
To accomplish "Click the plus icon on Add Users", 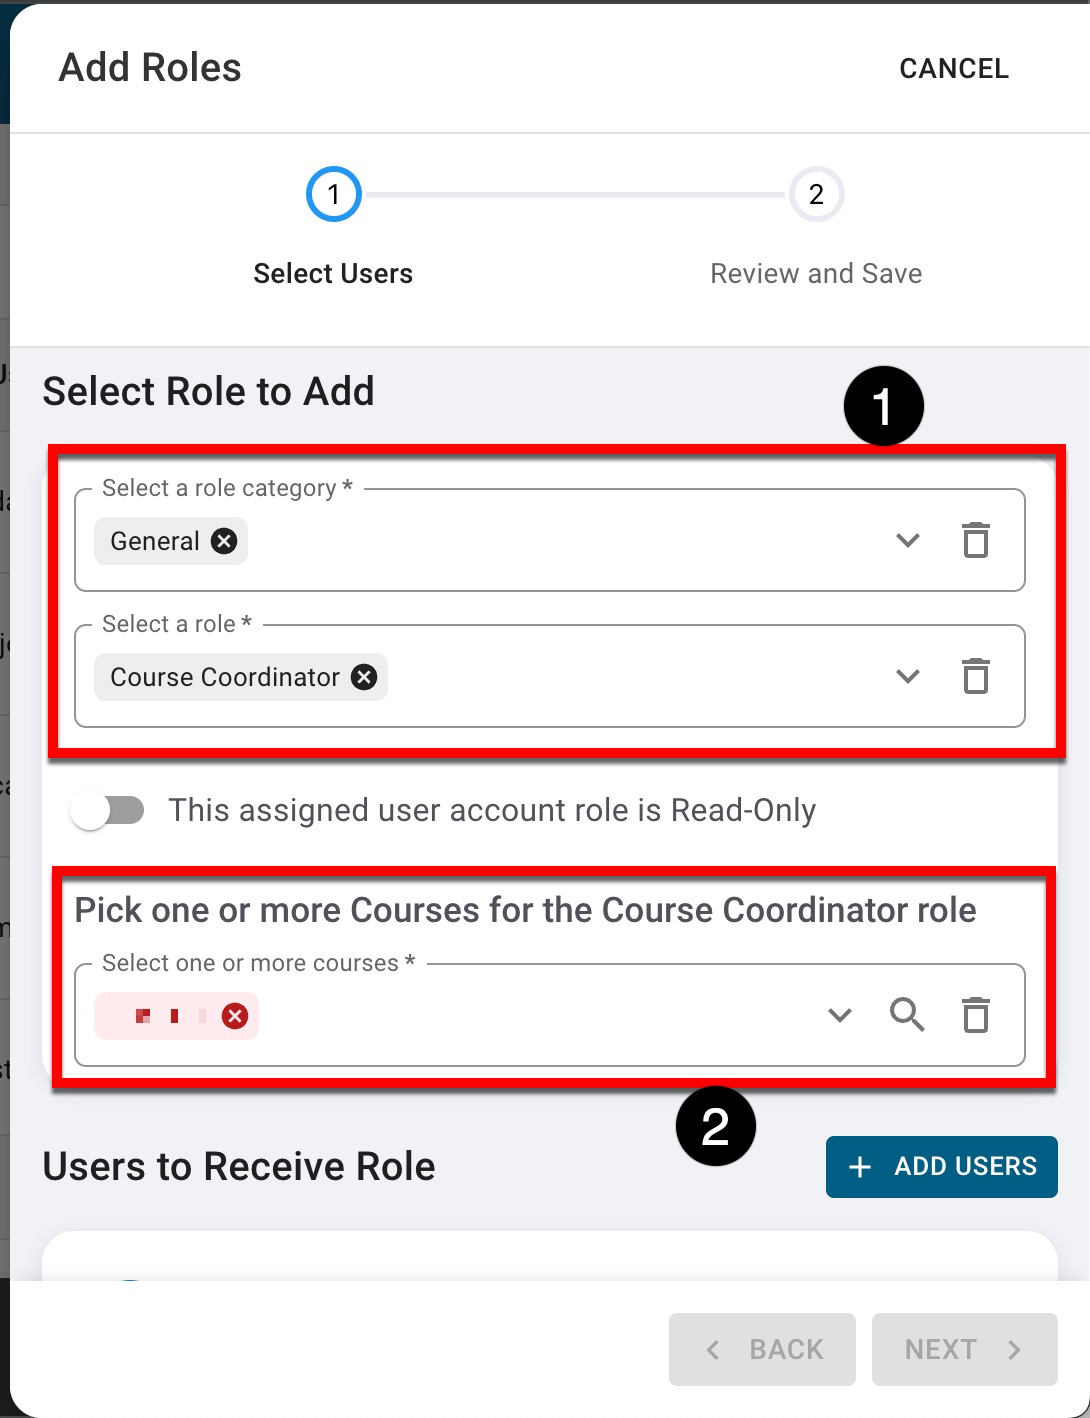I will [x=860, y=1167].
